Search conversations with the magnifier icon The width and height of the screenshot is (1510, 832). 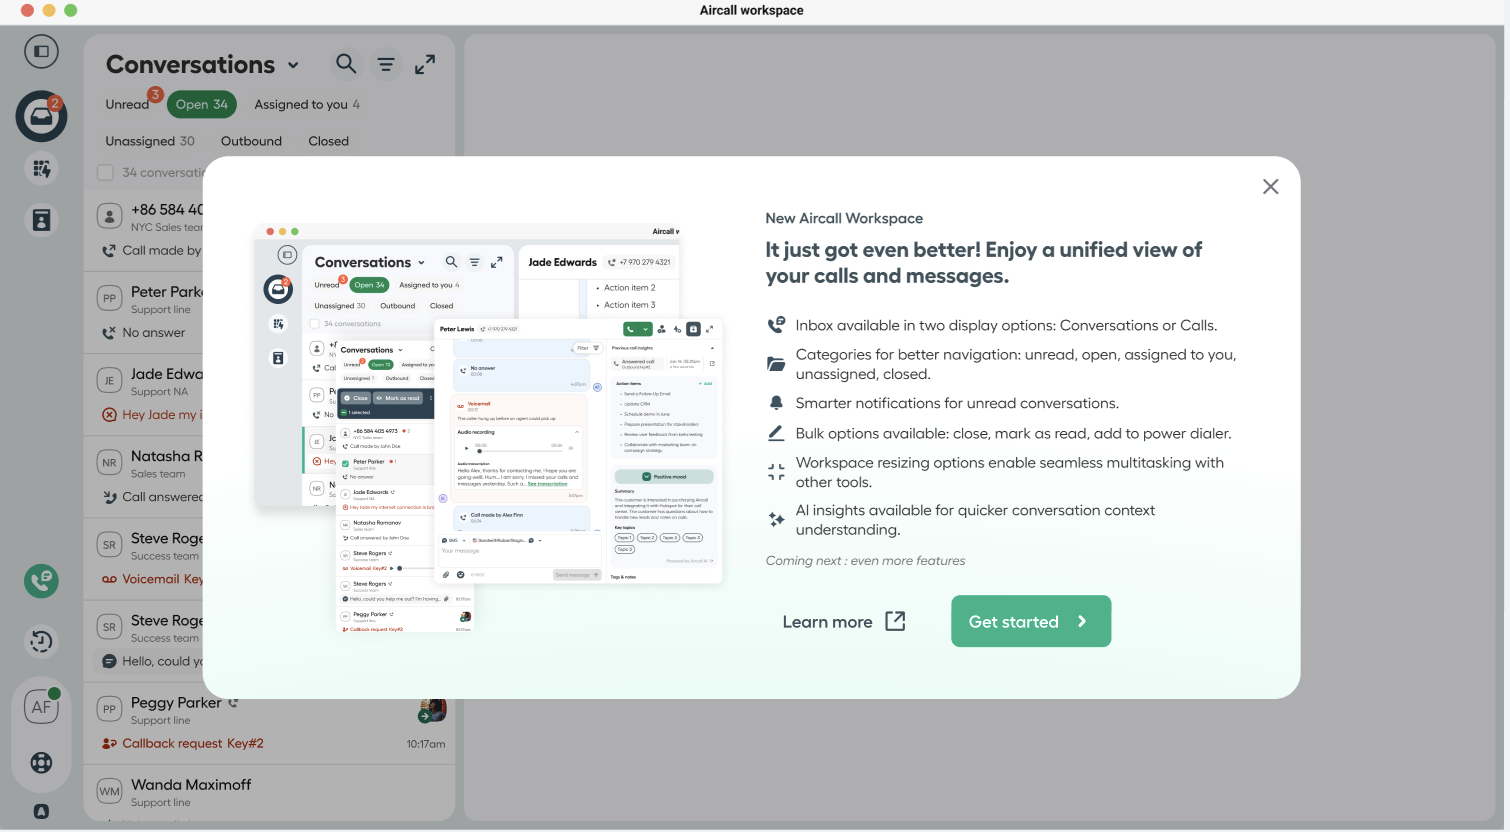pos(346,64)
